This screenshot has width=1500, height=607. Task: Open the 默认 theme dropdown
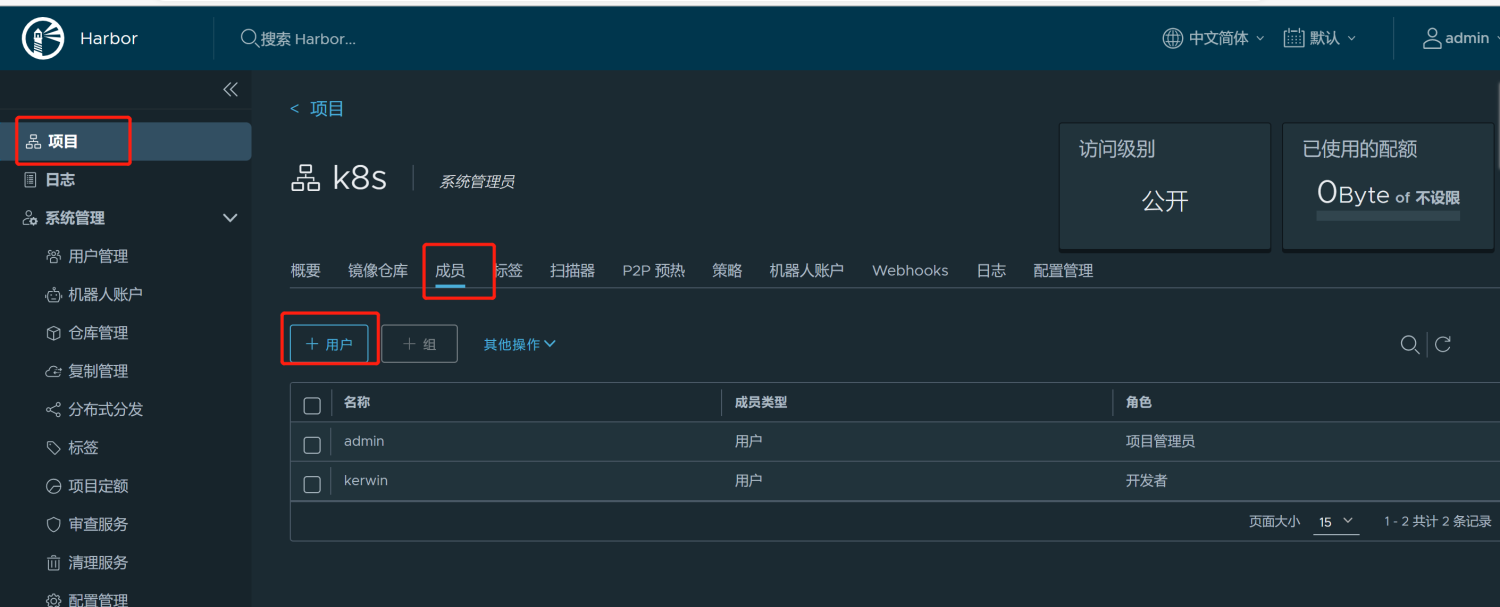[1320, 38]
